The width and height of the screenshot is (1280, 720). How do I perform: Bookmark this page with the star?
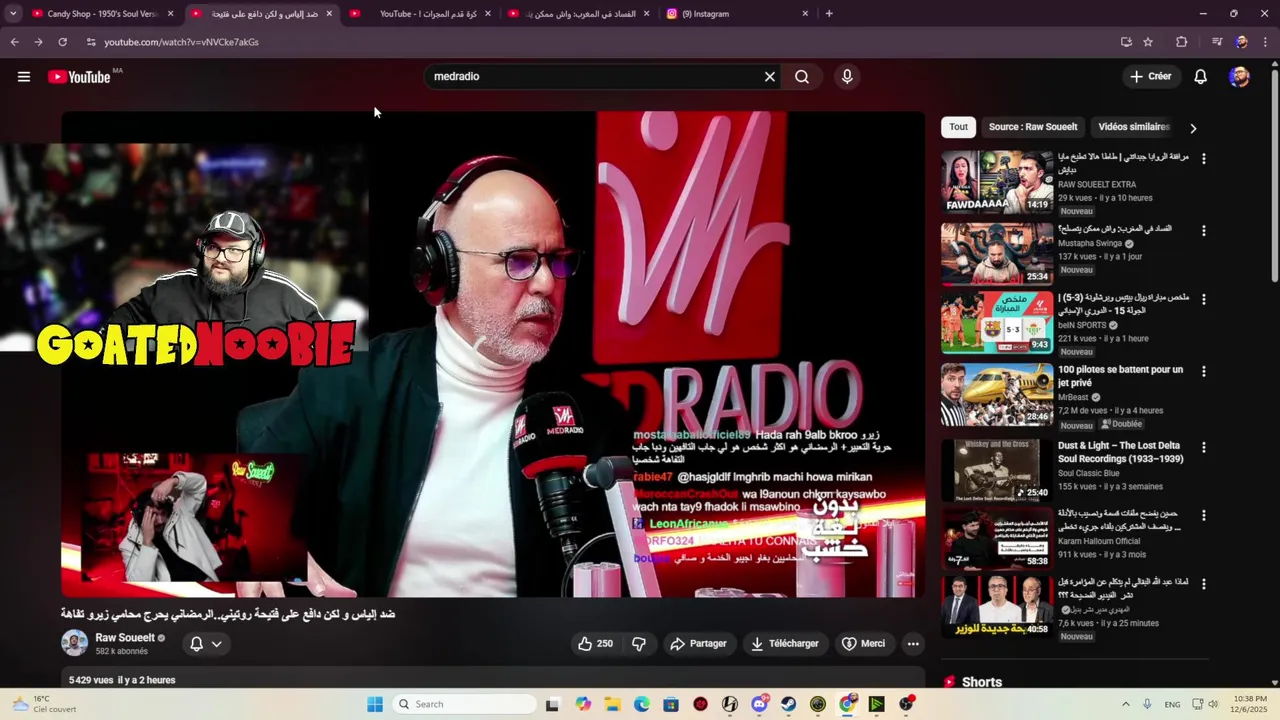click(1148, 42)
